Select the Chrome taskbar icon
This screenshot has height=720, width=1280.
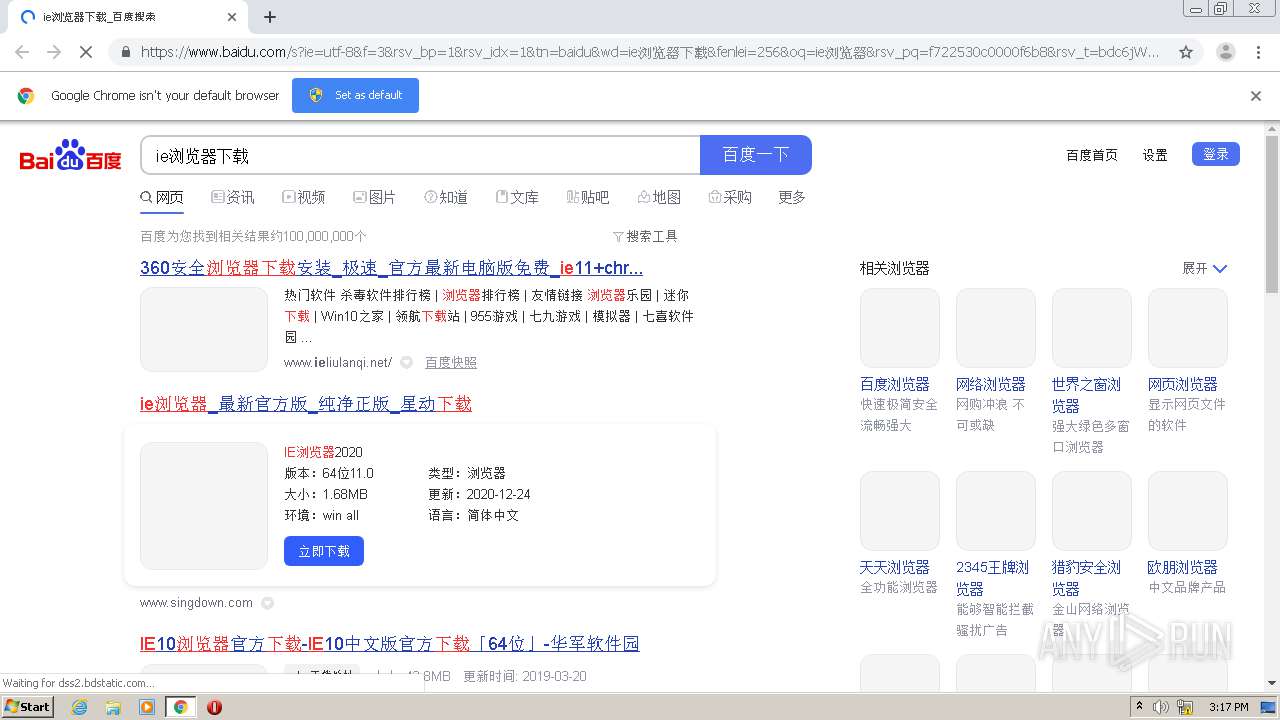click(181, 707)
